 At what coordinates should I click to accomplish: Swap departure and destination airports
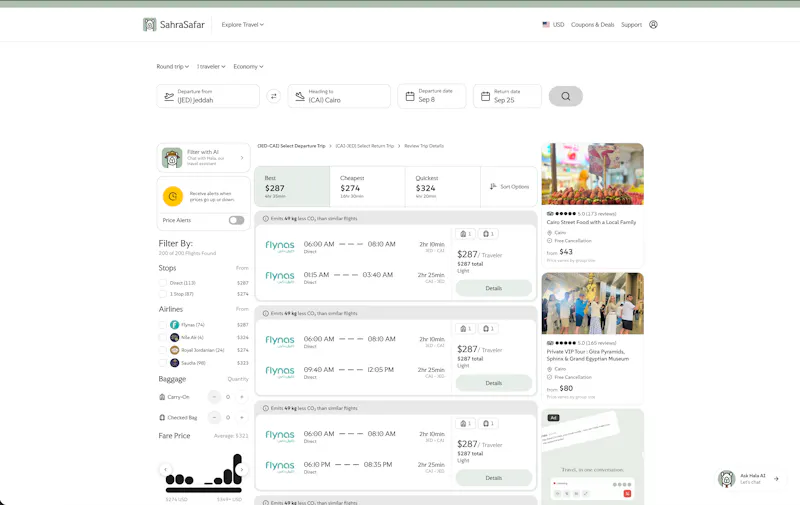(x=274, y=96)
